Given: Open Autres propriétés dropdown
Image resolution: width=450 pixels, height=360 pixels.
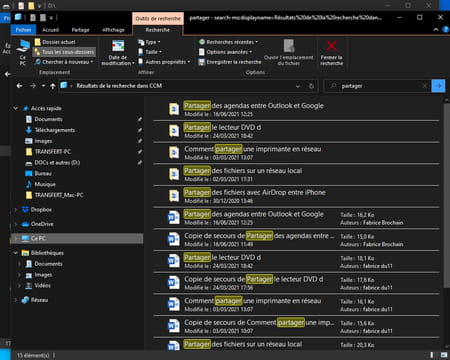Looking at the screenshot, I should (164, 62).
